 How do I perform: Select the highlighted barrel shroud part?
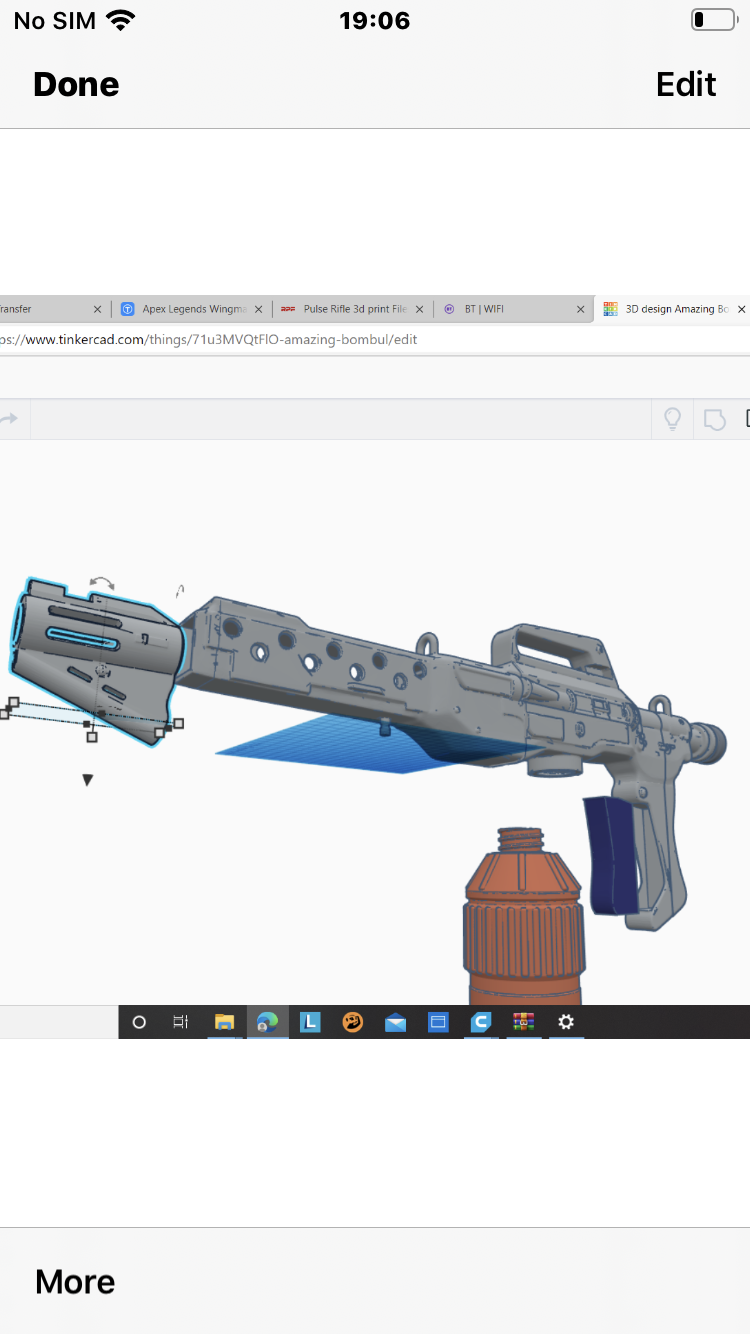96,660
